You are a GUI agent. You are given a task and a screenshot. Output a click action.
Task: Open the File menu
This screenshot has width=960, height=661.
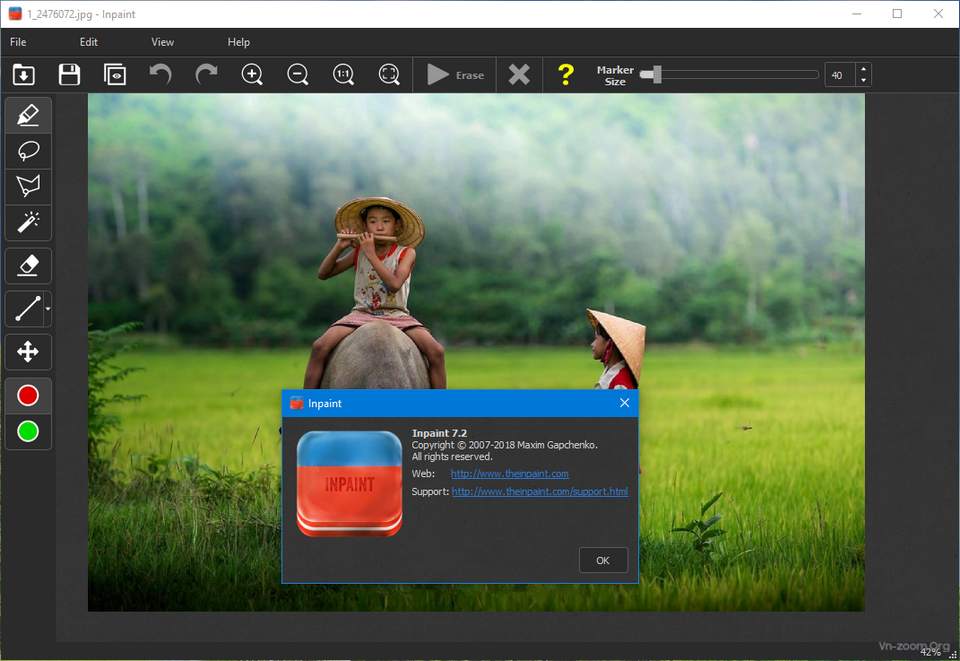coord(18,42)
